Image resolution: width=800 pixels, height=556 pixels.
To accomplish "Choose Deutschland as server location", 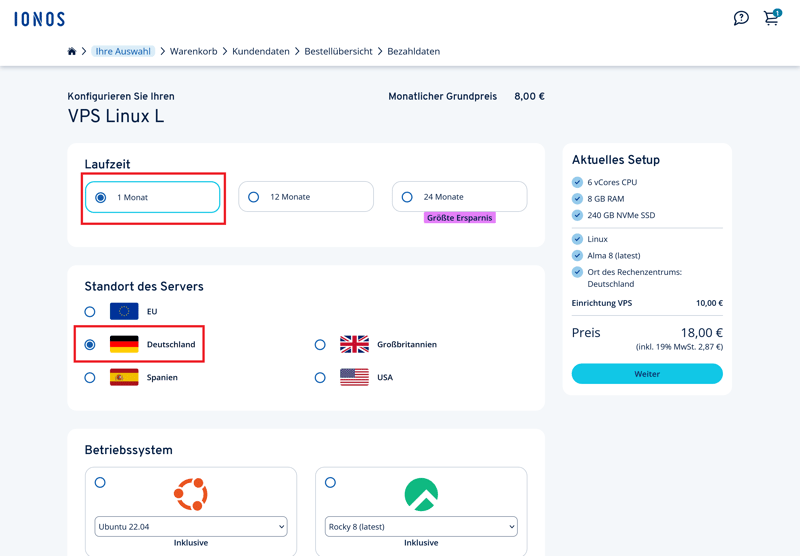I will click(x=90, y=344).
